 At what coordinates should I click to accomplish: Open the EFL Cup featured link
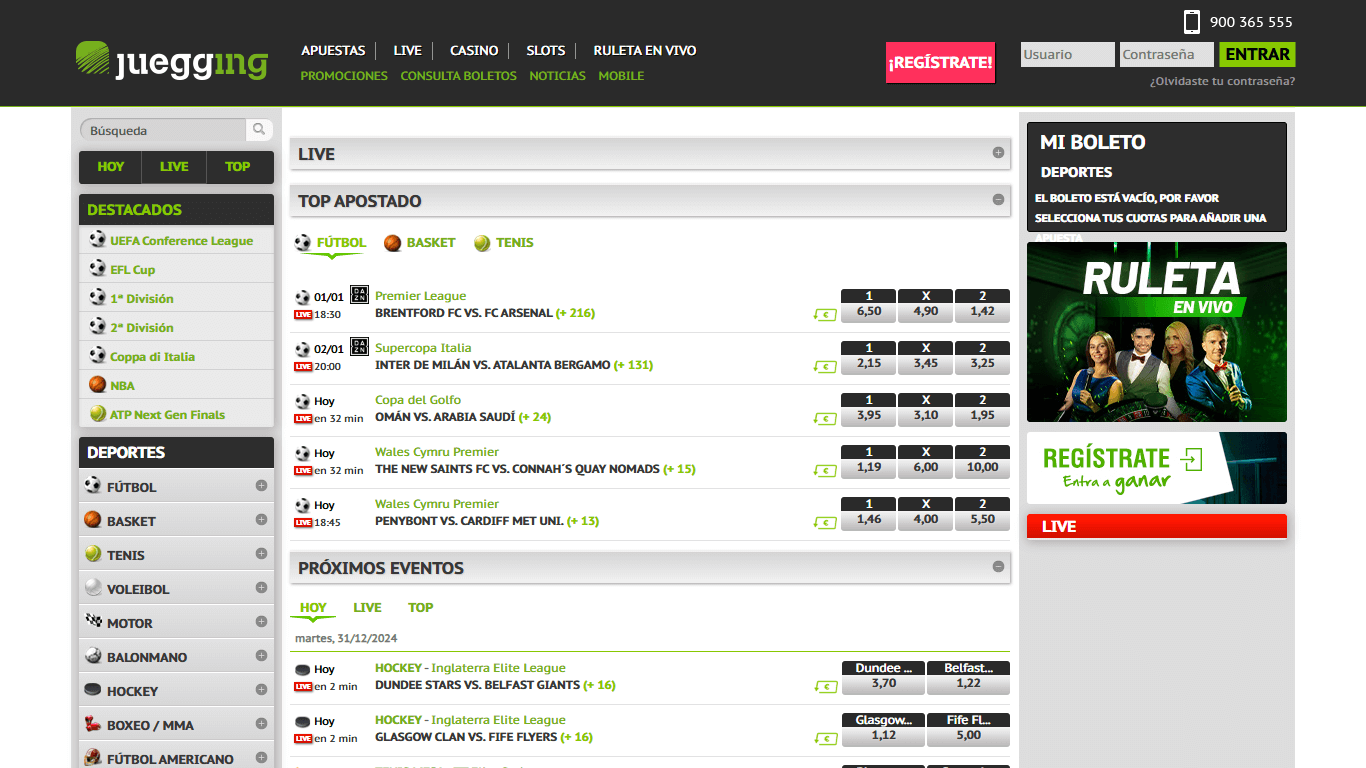(132, 270)
